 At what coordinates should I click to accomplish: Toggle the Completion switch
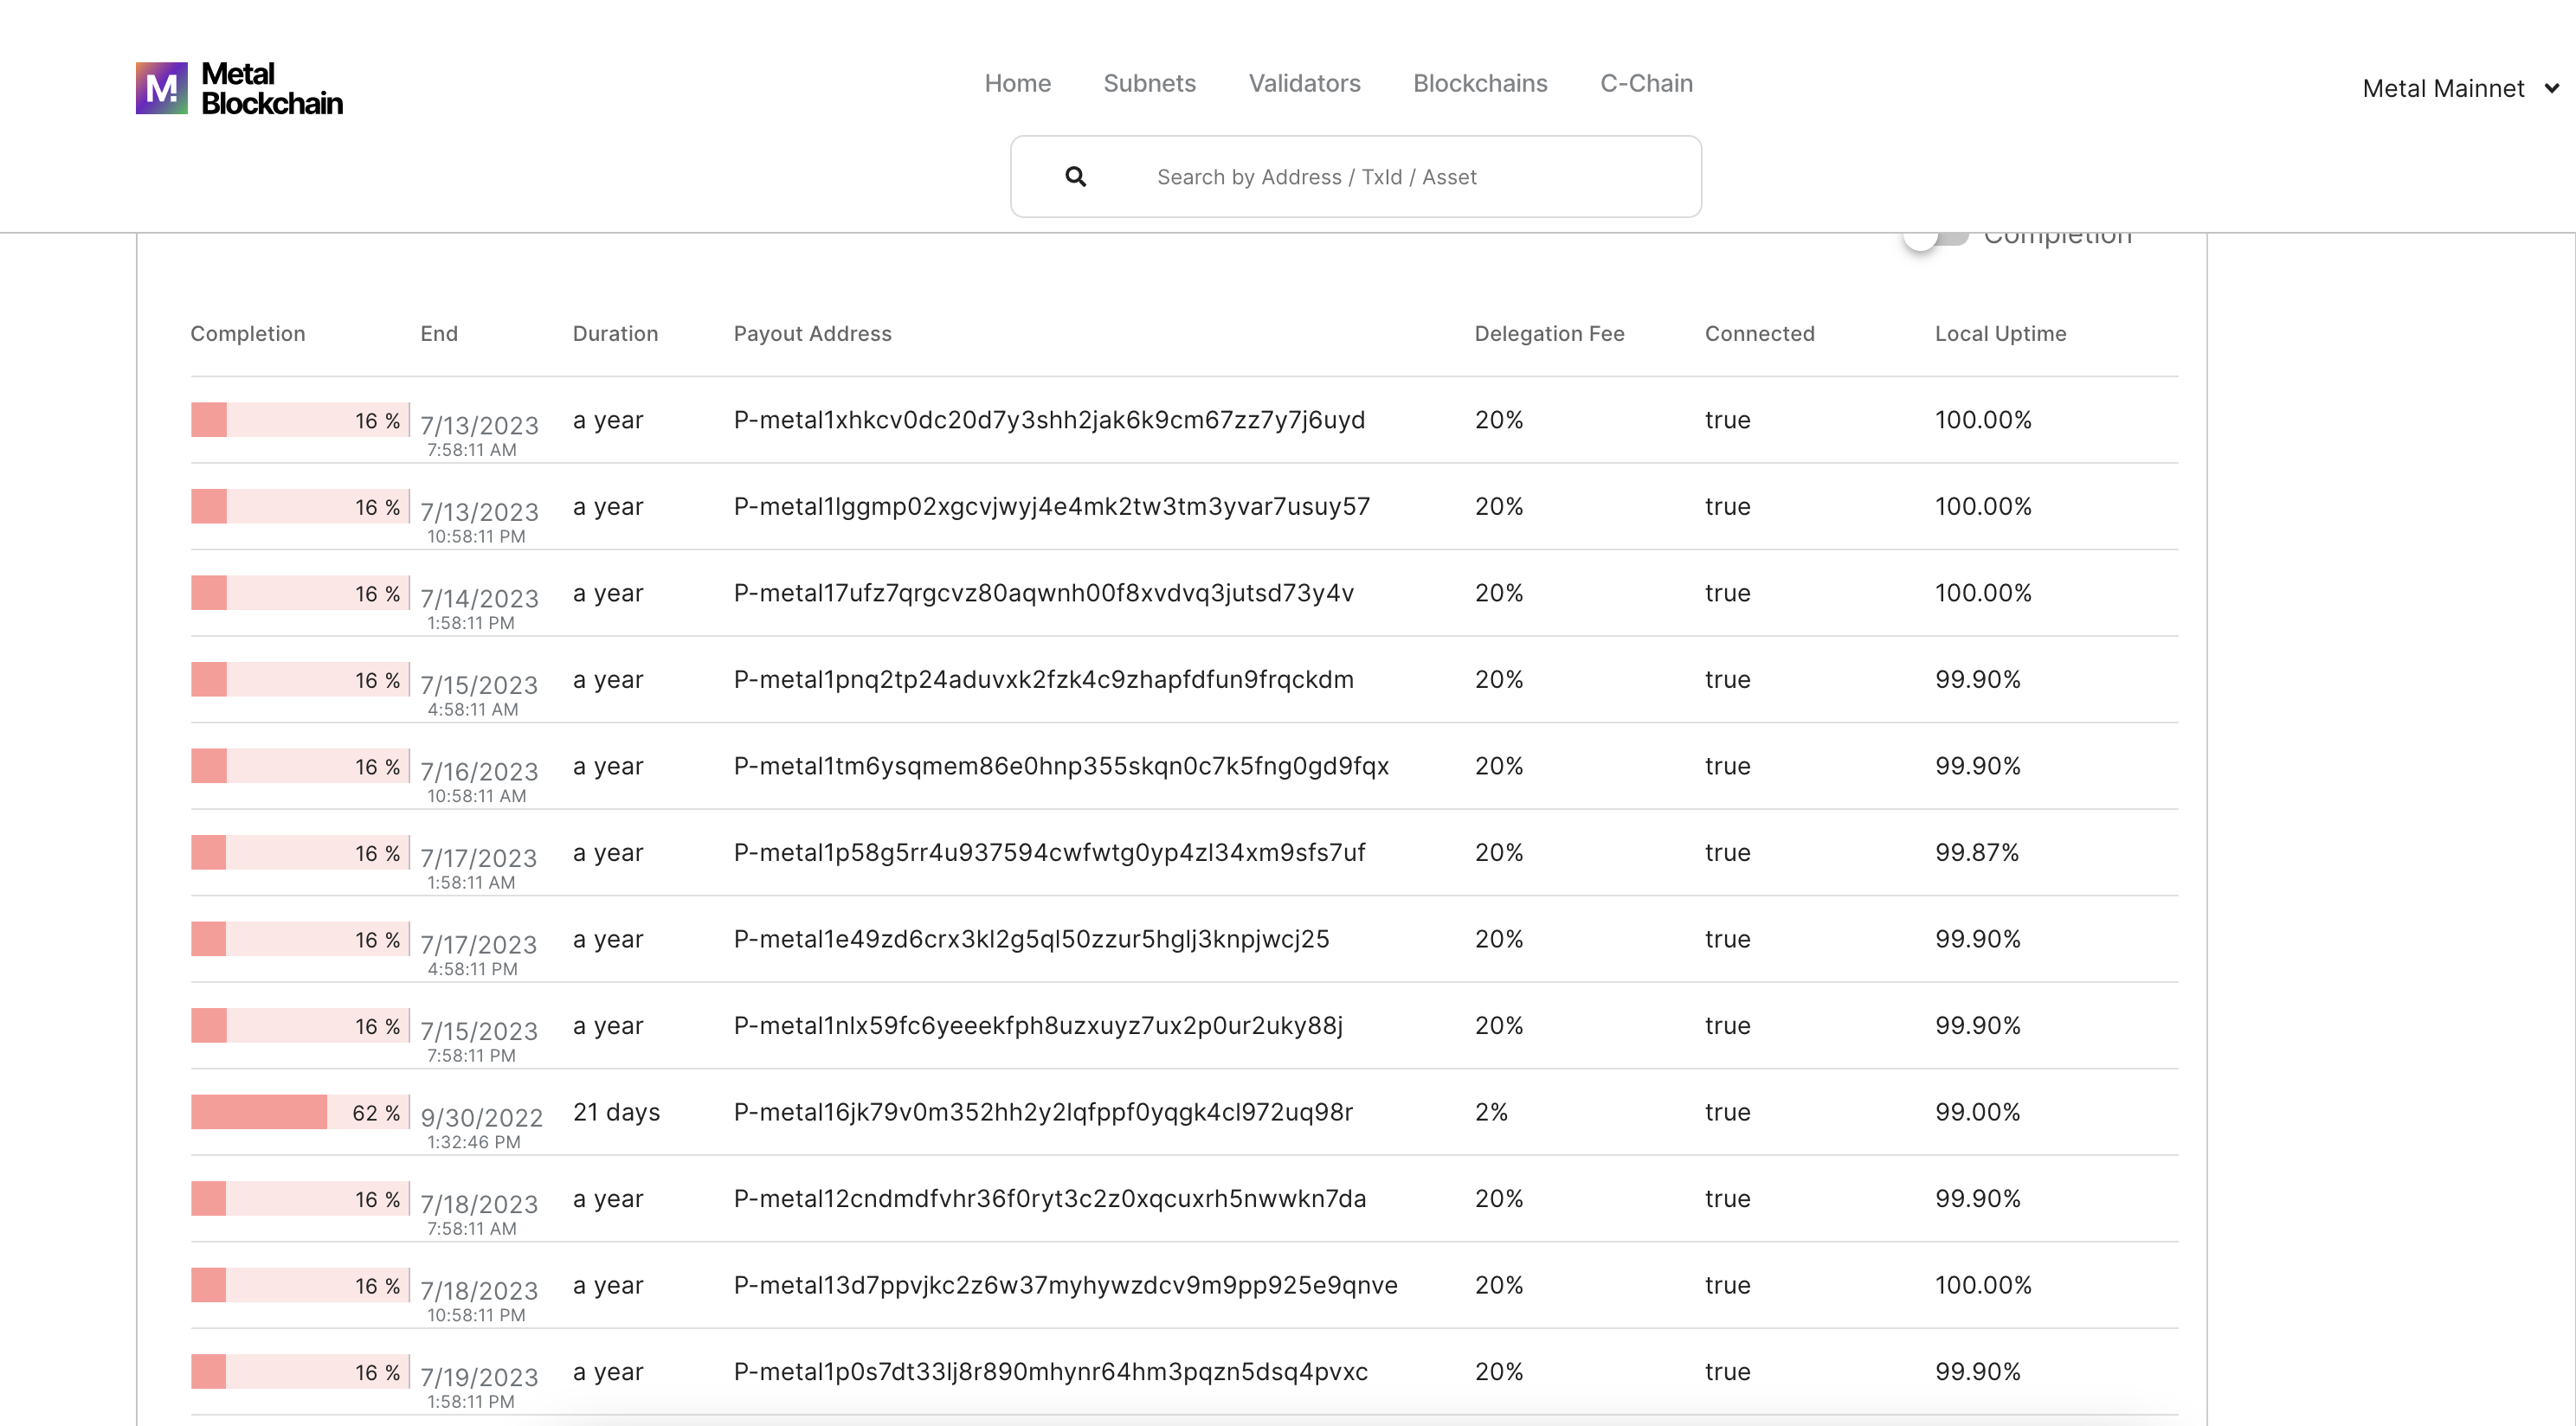pos(1935,238)
